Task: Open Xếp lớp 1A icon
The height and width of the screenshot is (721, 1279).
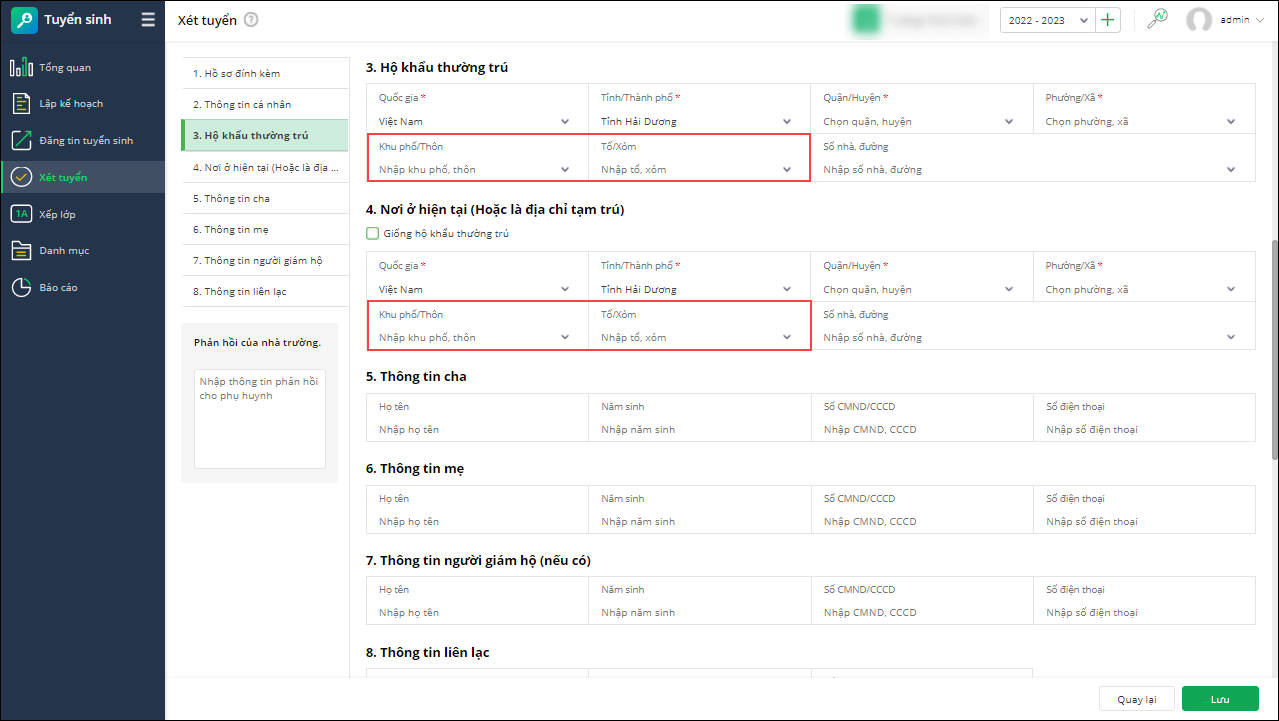Action: 21,214
